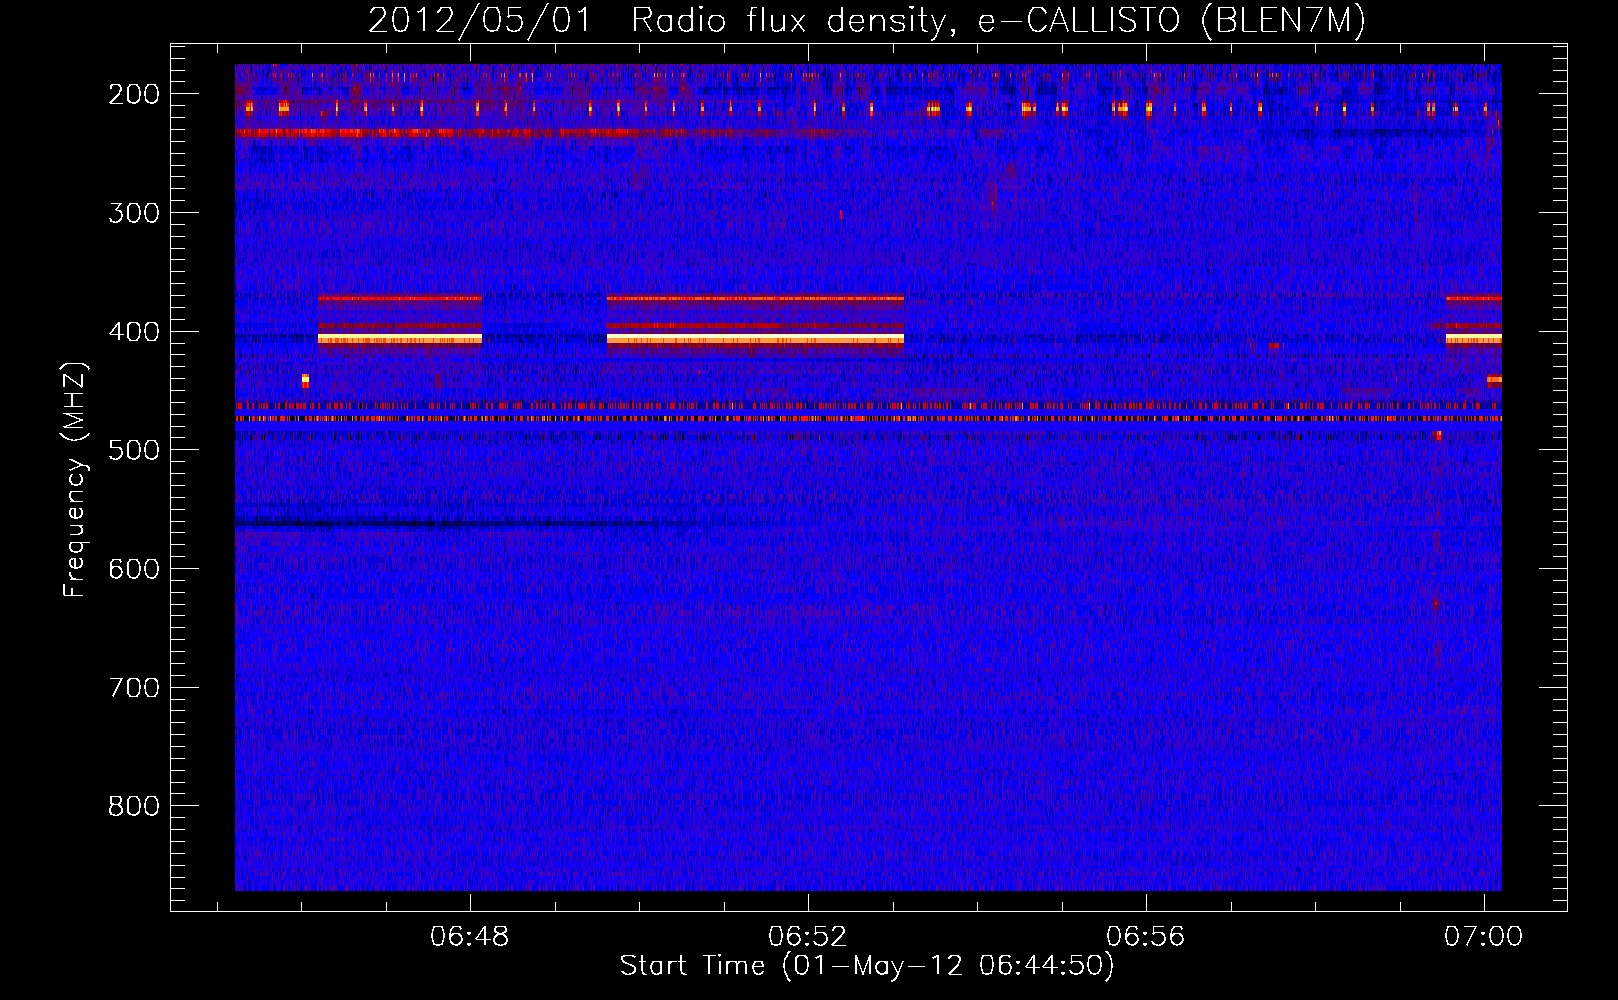Click the '700' frequency tick label

(x=134, y=688)
